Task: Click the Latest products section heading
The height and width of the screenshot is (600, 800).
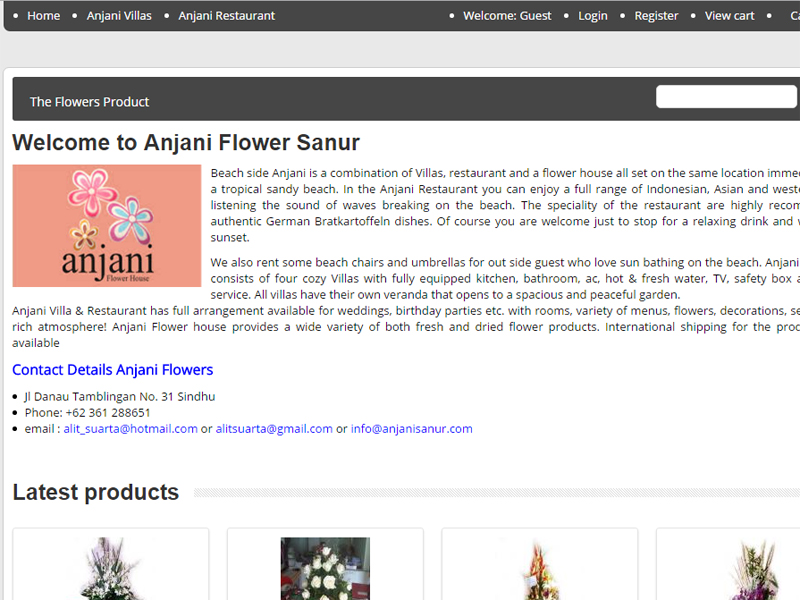Action: tap(95, 492)
